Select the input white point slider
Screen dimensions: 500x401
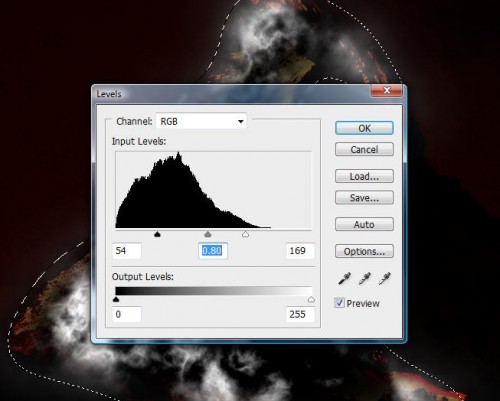(x=246, y=234)
